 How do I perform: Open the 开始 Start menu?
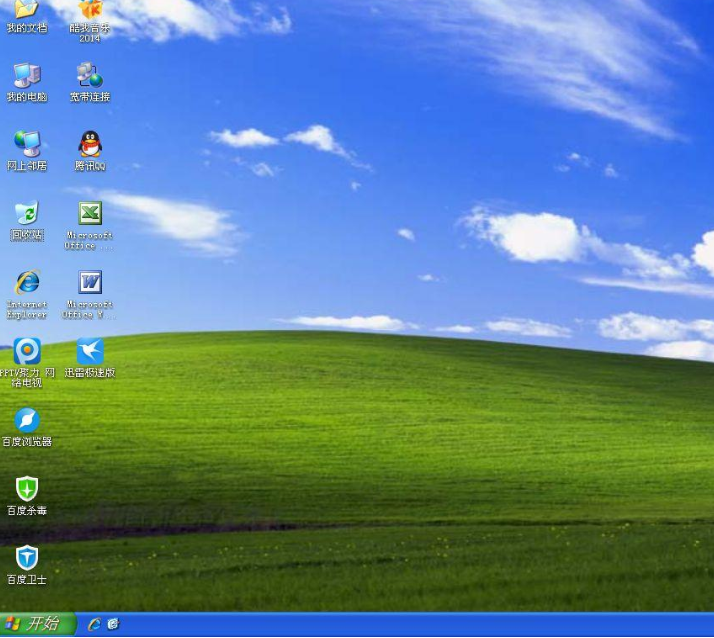click(x=37, y=624)
